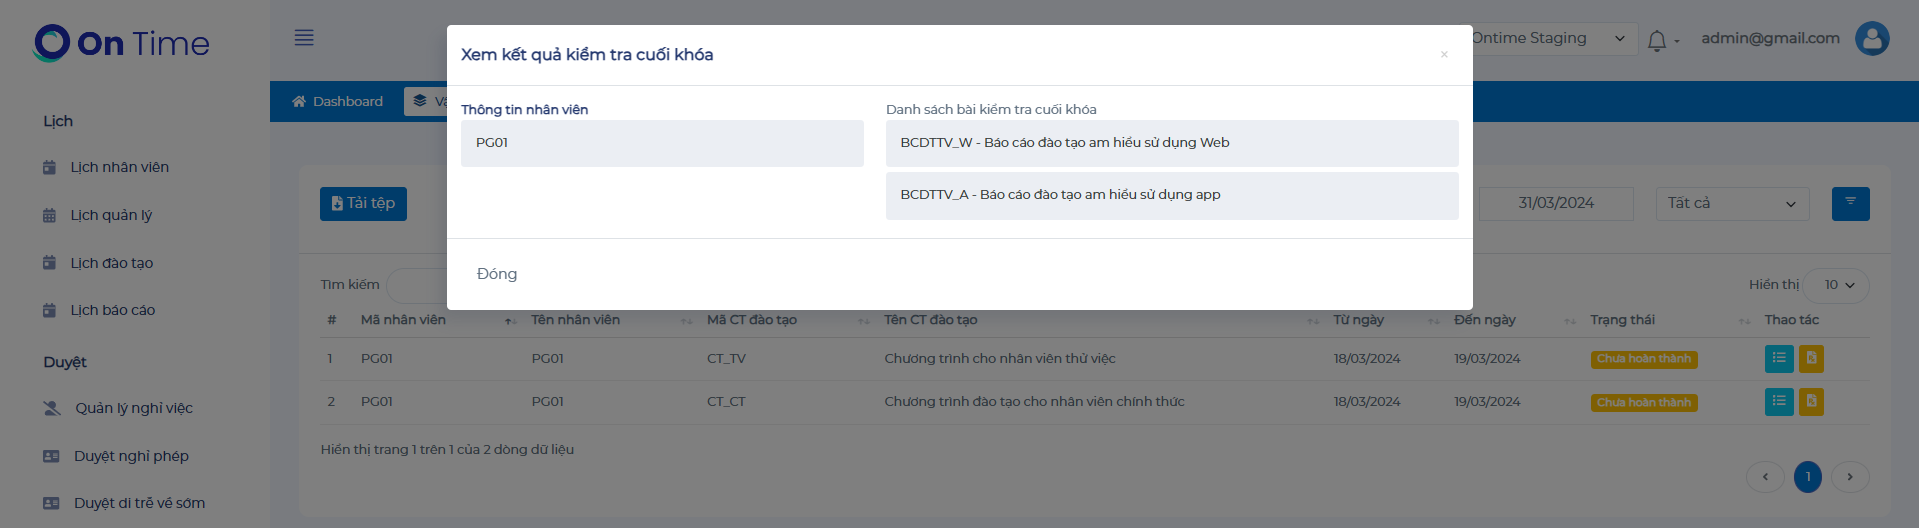Open the Ontime Staging dropdown

click(1552, 39)
